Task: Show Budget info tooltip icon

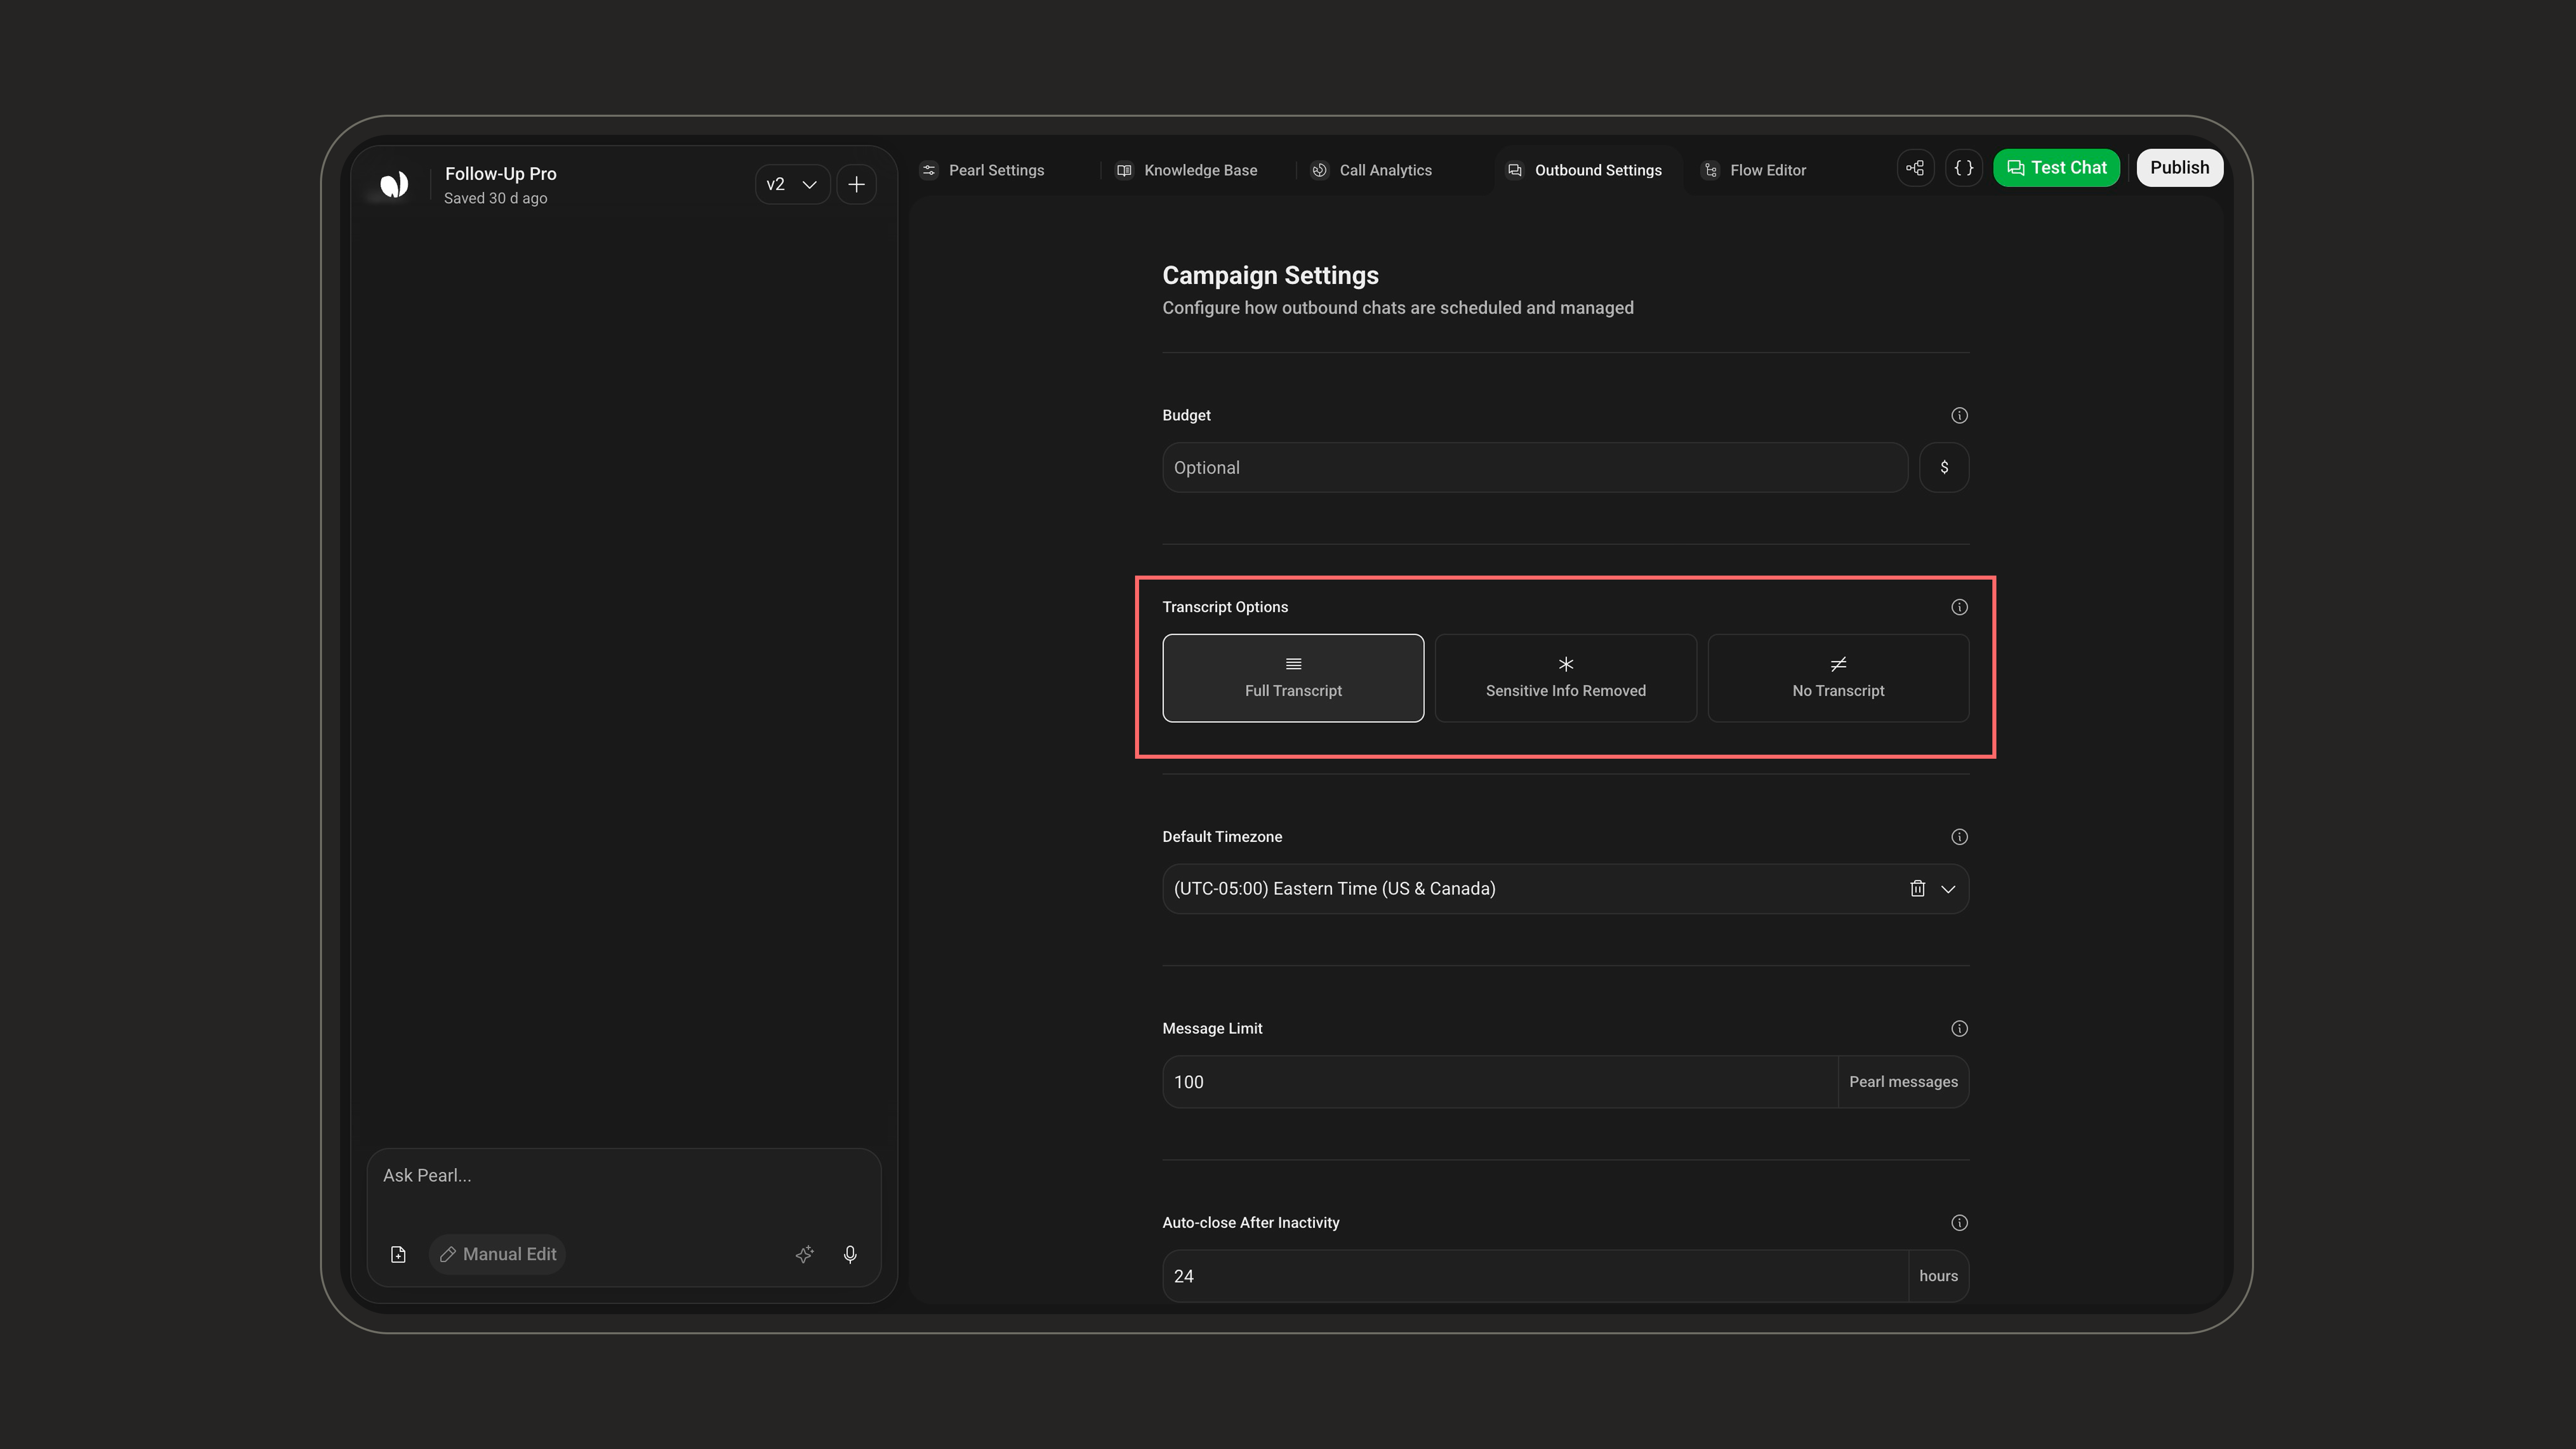Action: (x=1959, y=415)
